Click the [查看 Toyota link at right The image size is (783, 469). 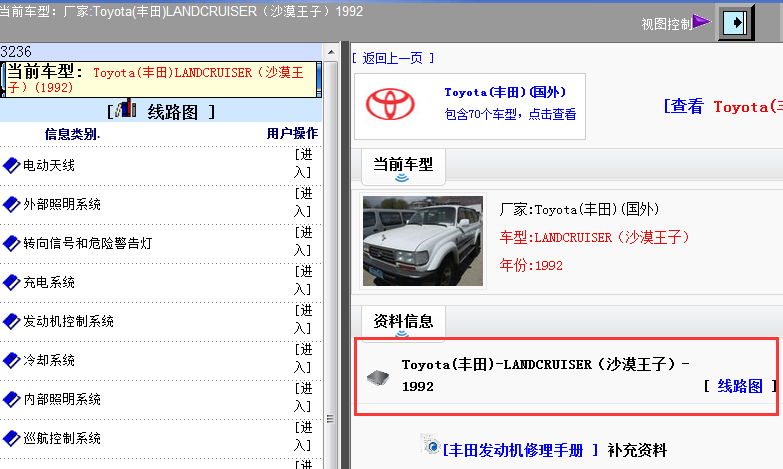click(x=723, y=106)
